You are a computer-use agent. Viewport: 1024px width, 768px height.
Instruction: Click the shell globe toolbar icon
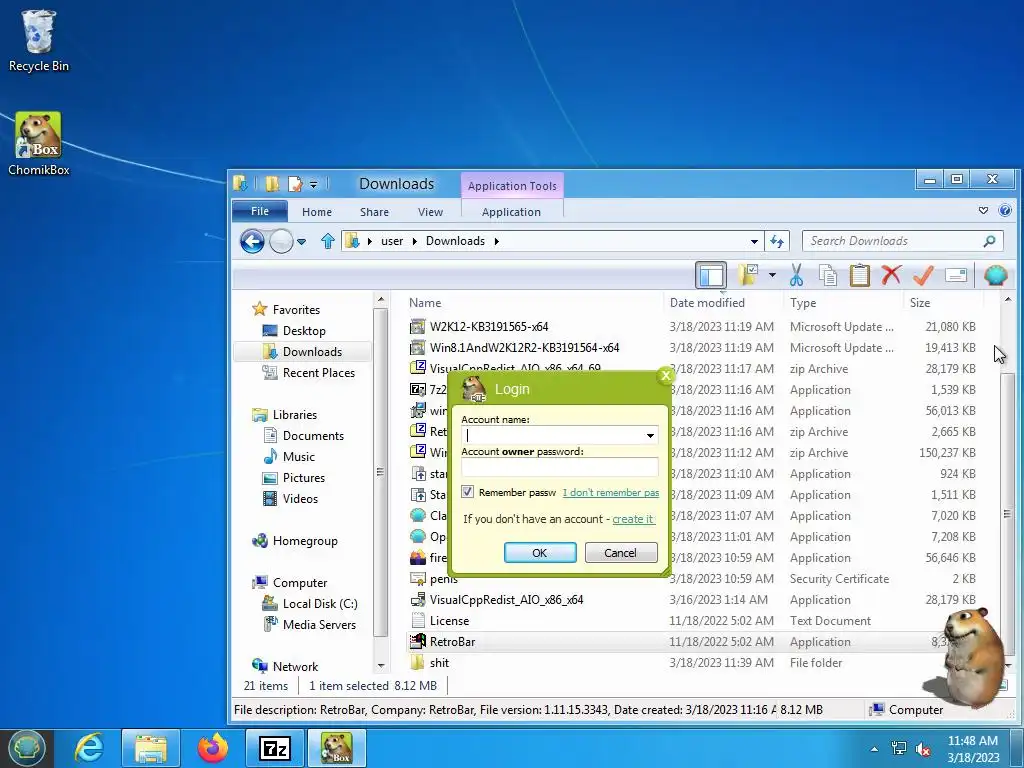(995, 276)
